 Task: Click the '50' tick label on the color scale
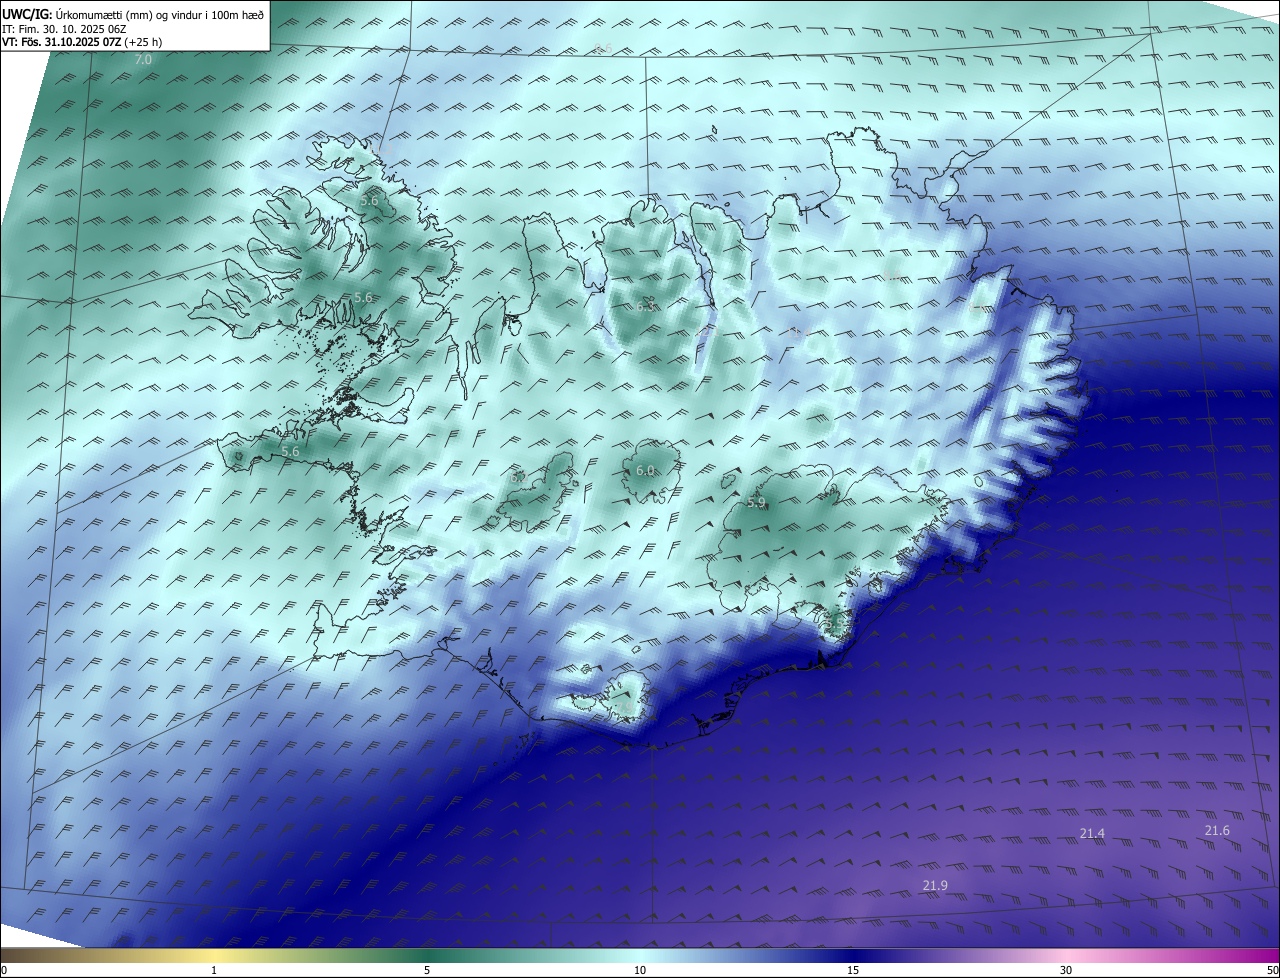pyautogui.click(x=1272, y=970)
